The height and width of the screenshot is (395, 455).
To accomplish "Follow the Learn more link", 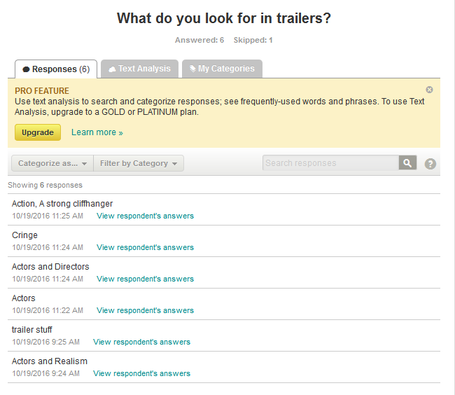I will 97,132.
